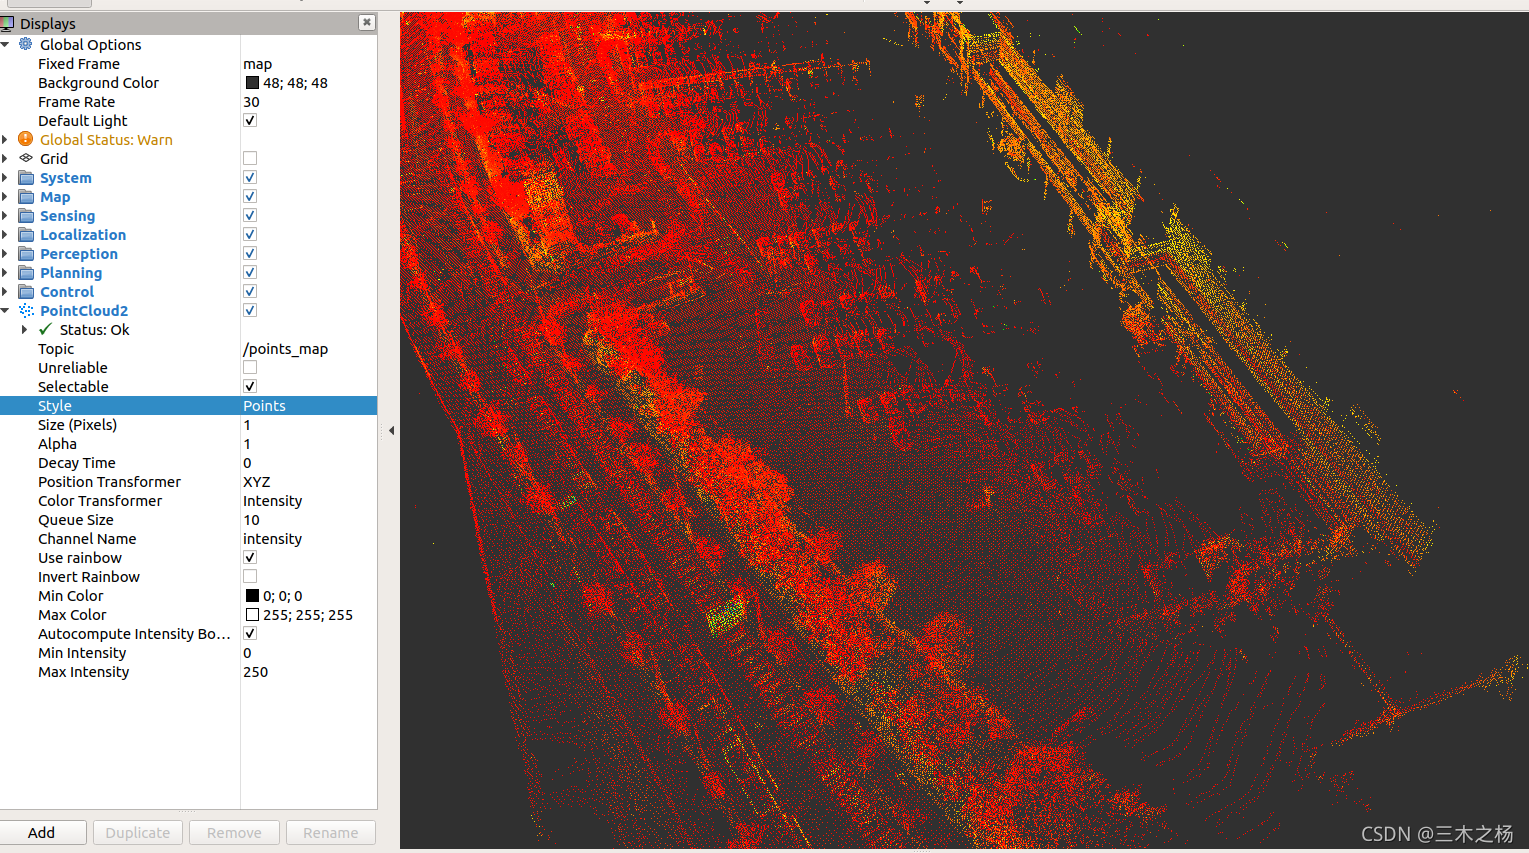The image size is (1529, 853).
Task: Disable the Planning group checkbox
Action: pos(250,272)
